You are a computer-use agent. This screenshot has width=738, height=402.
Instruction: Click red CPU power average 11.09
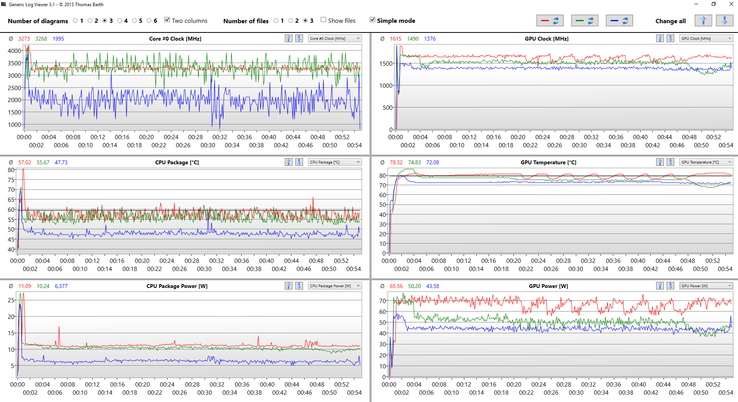24,286
